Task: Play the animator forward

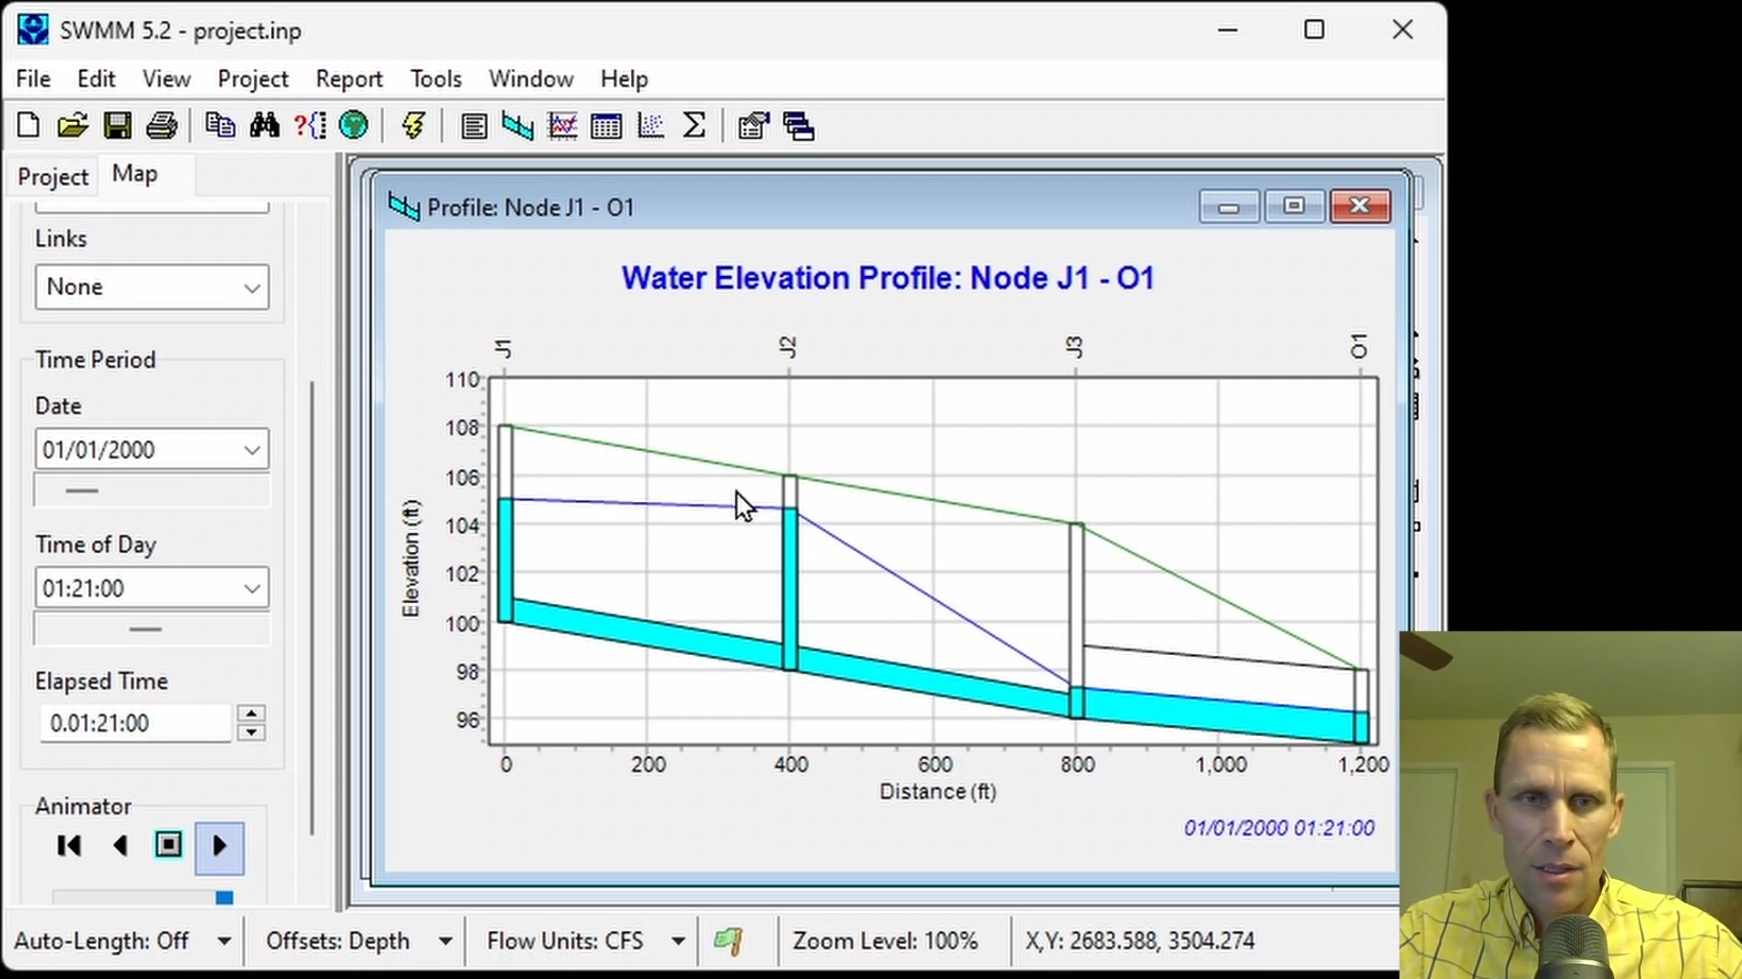Action: pyautogui.click(x=219, y=846)
